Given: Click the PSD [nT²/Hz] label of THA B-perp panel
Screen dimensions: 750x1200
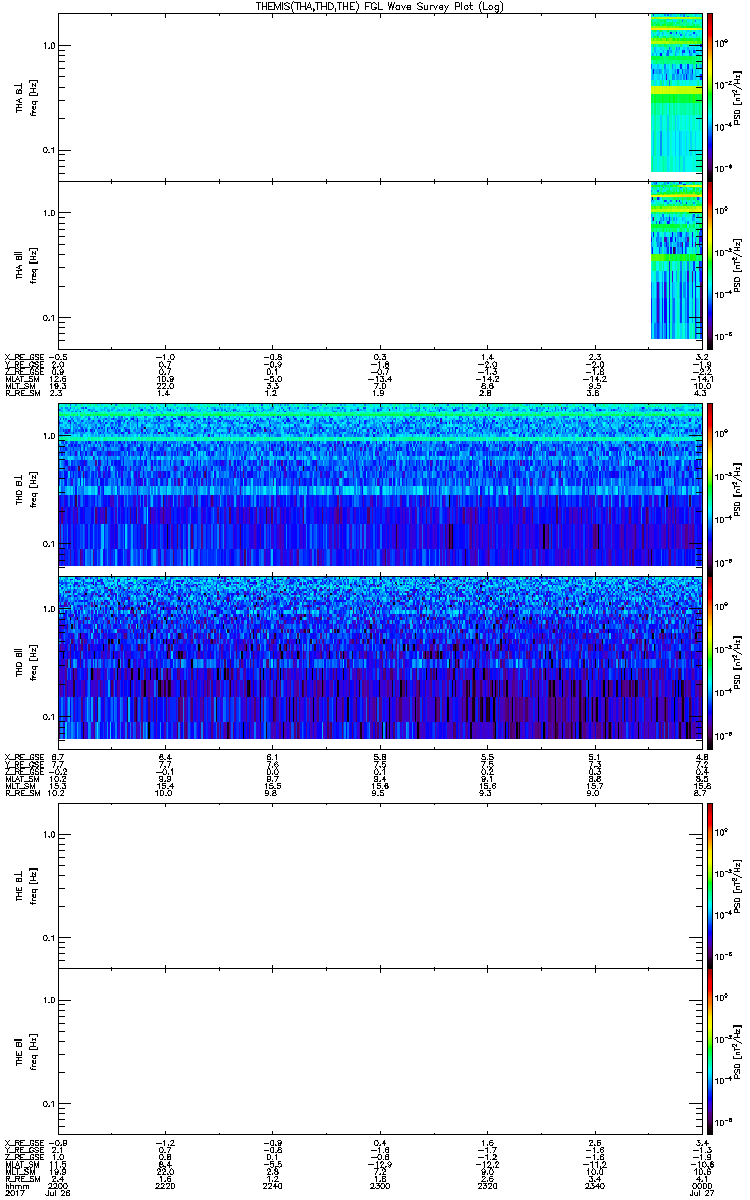Looking at the screenshot, I should [x=736, y=97].
